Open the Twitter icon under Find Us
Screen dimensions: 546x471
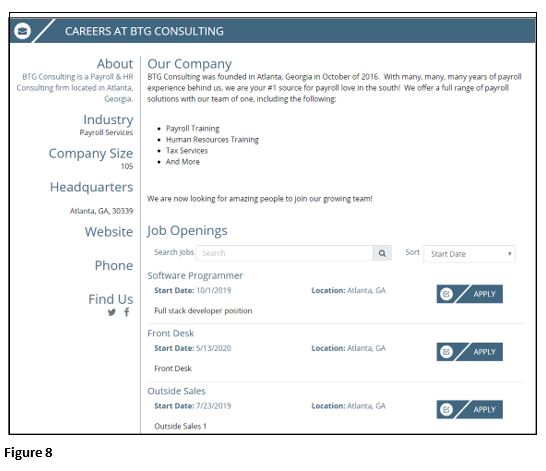111,312
